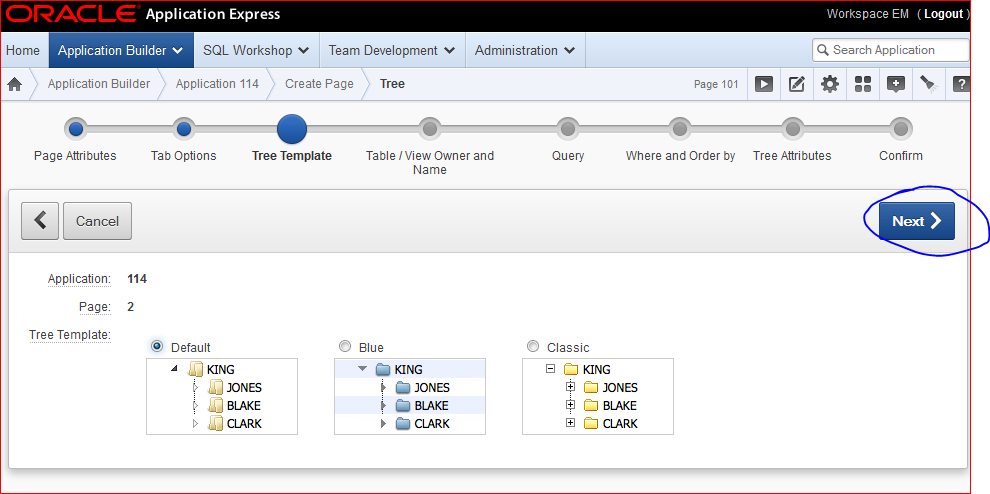
Task: Click KING folder icon in Blue tree
Action: coord(383,370)
